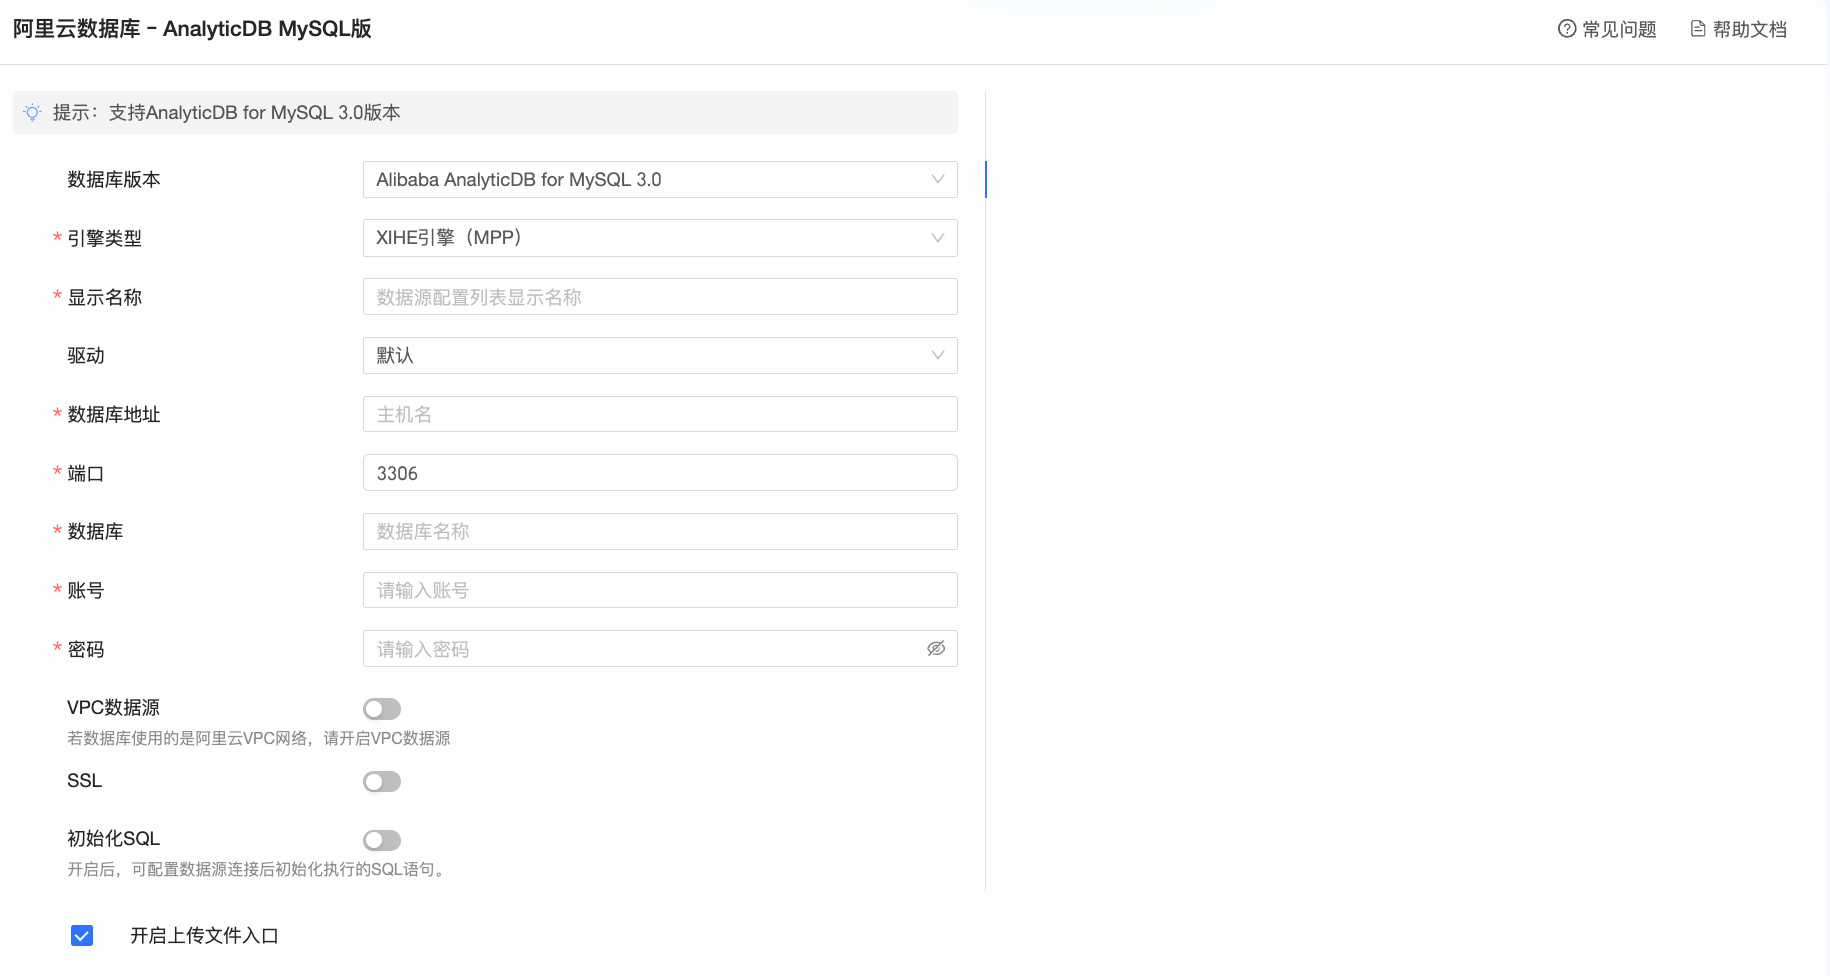1830x976 pixels.
Task: Click the SSL label
Action: tap(85, 781)
